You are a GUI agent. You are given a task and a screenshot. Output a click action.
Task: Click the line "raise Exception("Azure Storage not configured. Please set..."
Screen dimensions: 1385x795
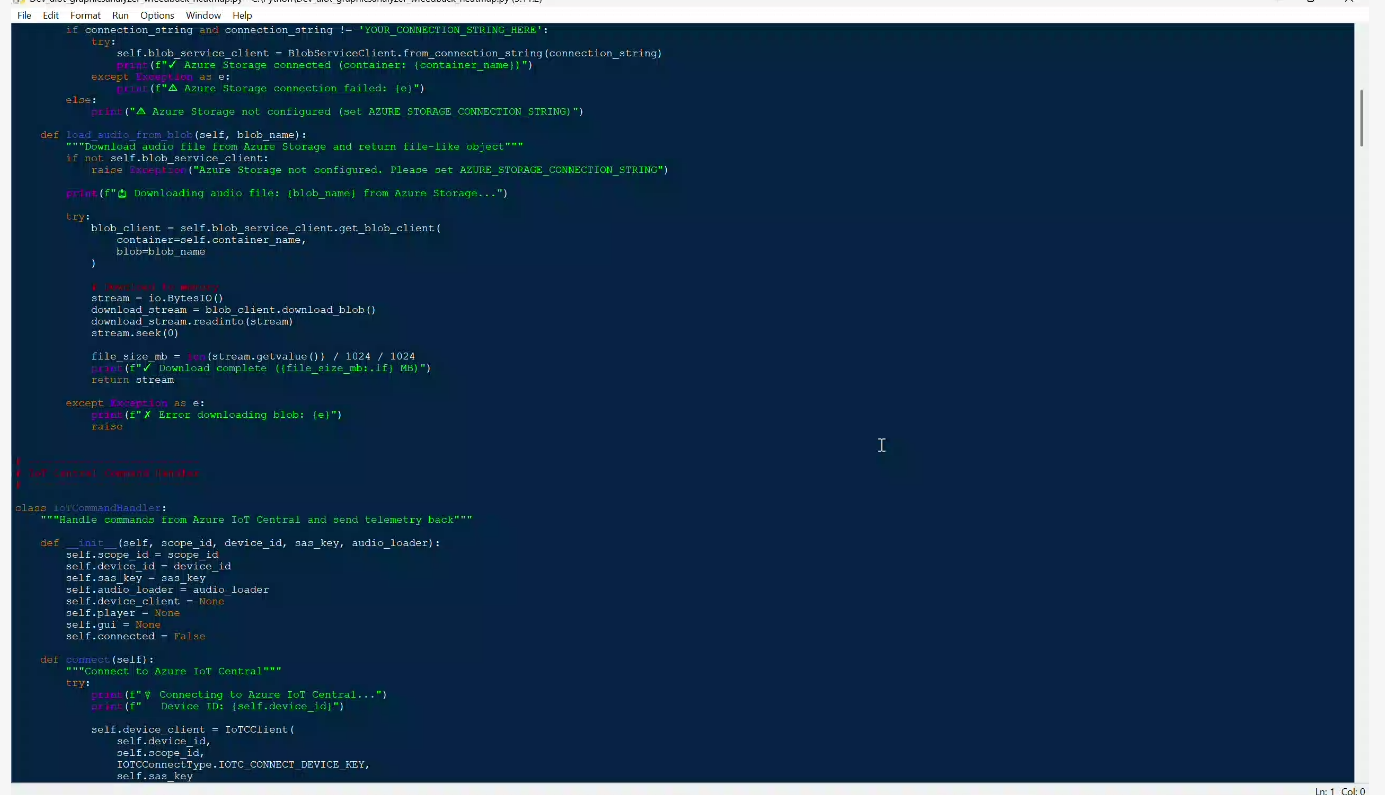coord(379,170)
